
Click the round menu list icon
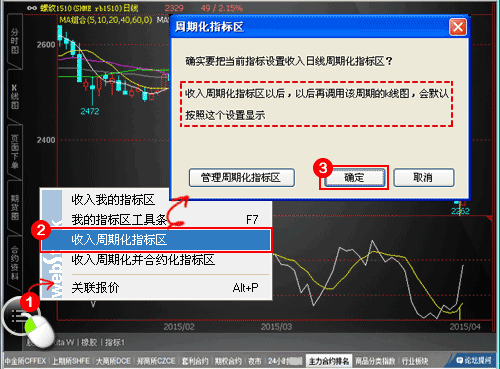(17, 316)
